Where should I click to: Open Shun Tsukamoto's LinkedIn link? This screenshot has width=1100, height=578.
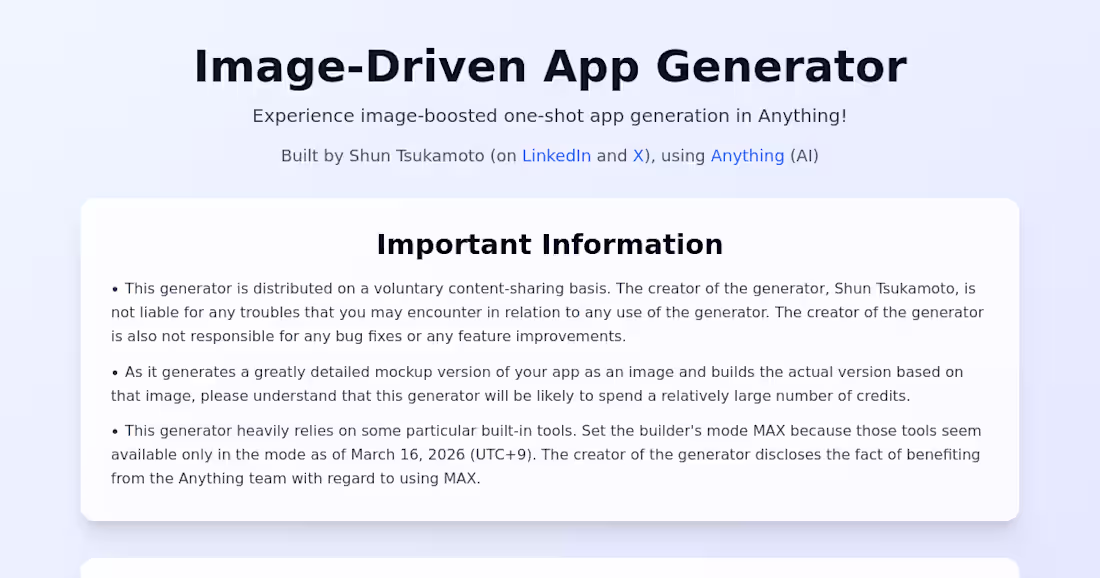click(x=556, y=156)
